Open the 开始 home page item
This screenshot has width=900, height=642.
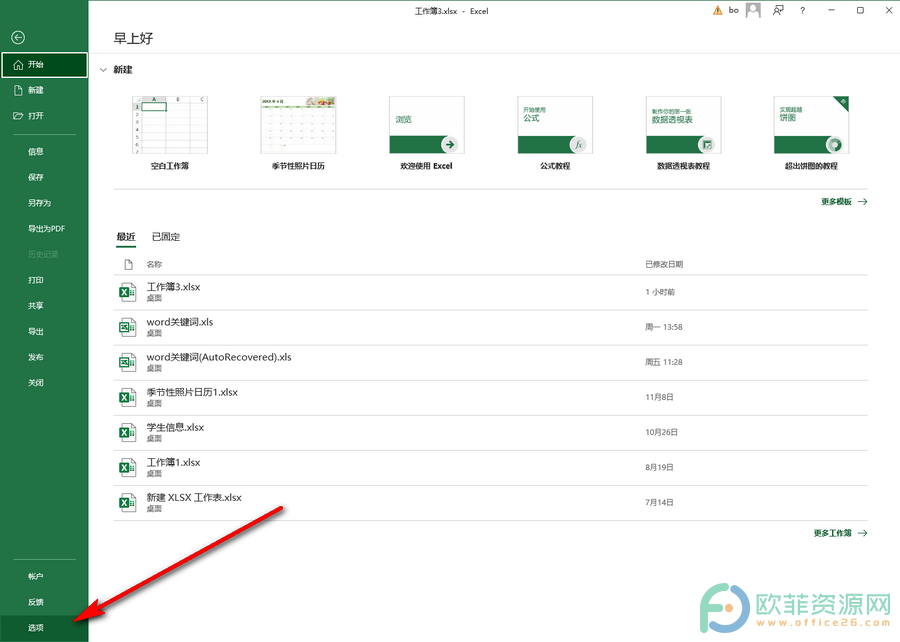[44, 65]
